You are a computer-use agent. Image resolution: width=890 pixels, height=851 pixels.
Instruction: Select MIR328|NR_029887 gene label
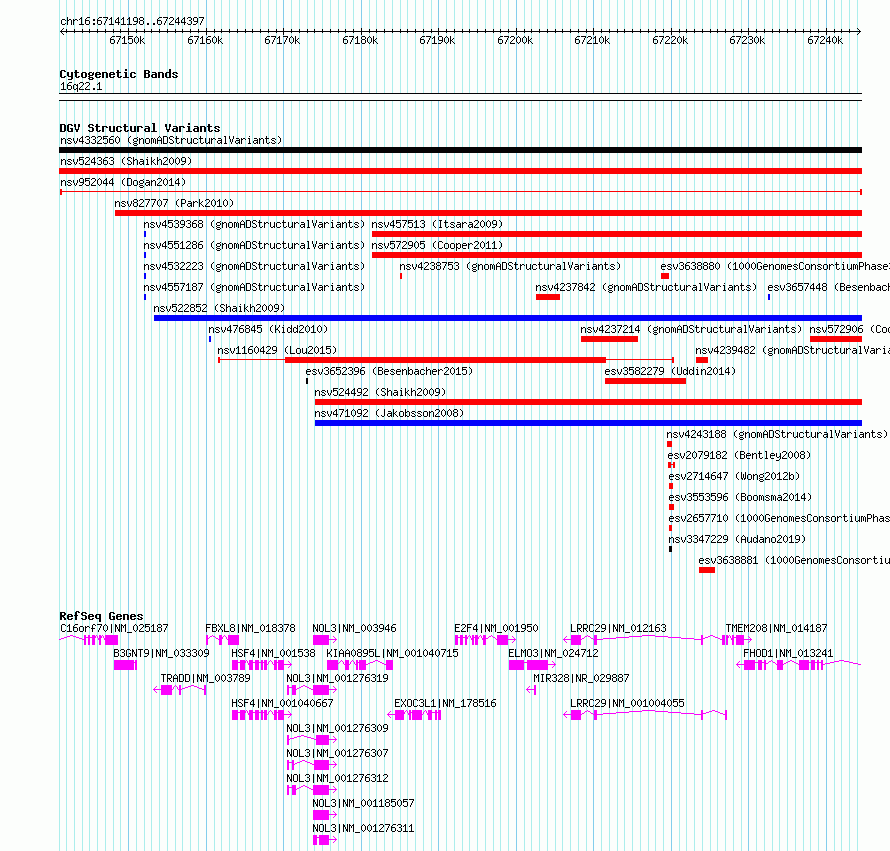coord(581,678)
